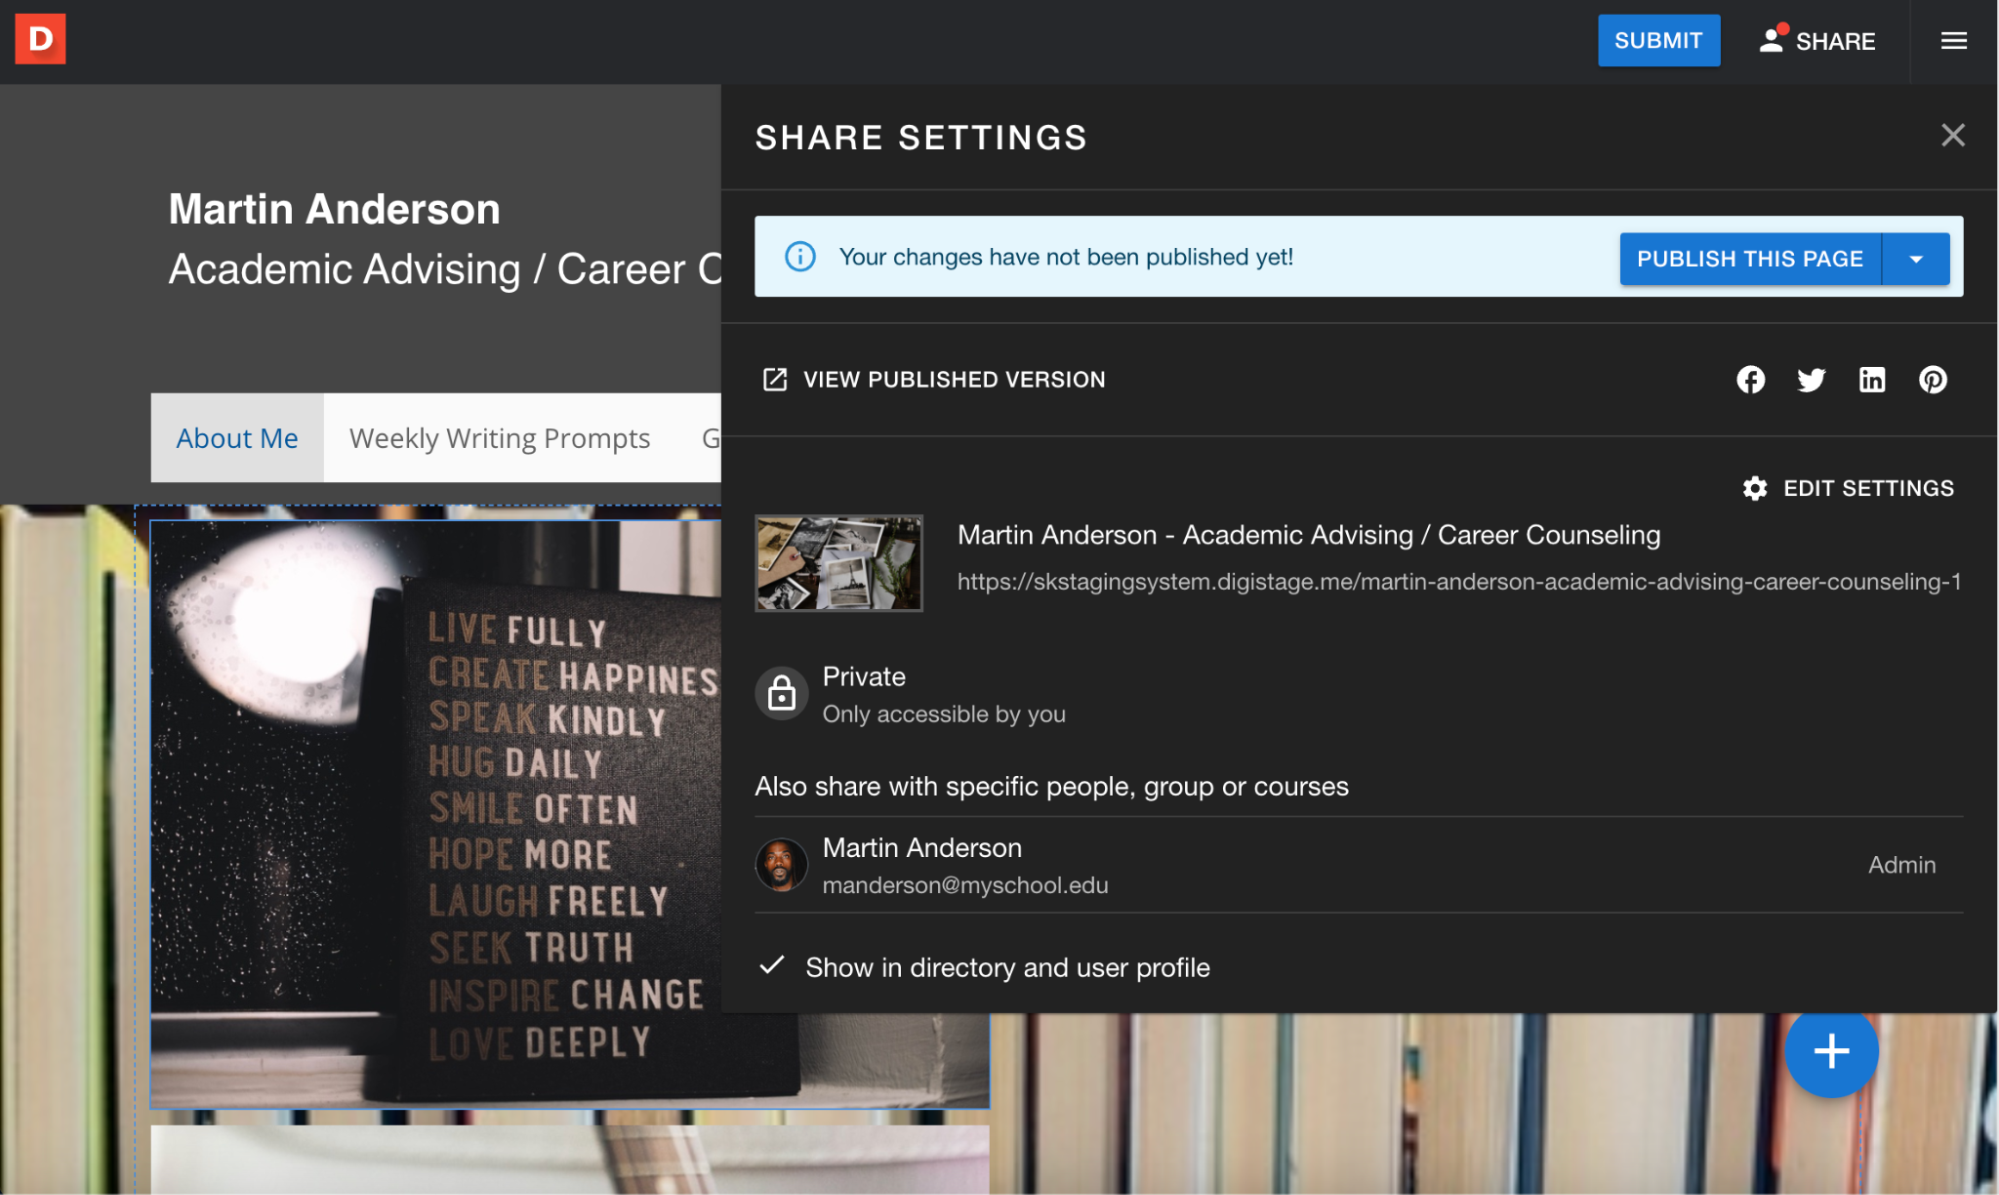
Task: Select the Live Fully quote image block
Action: click(569, 814)
